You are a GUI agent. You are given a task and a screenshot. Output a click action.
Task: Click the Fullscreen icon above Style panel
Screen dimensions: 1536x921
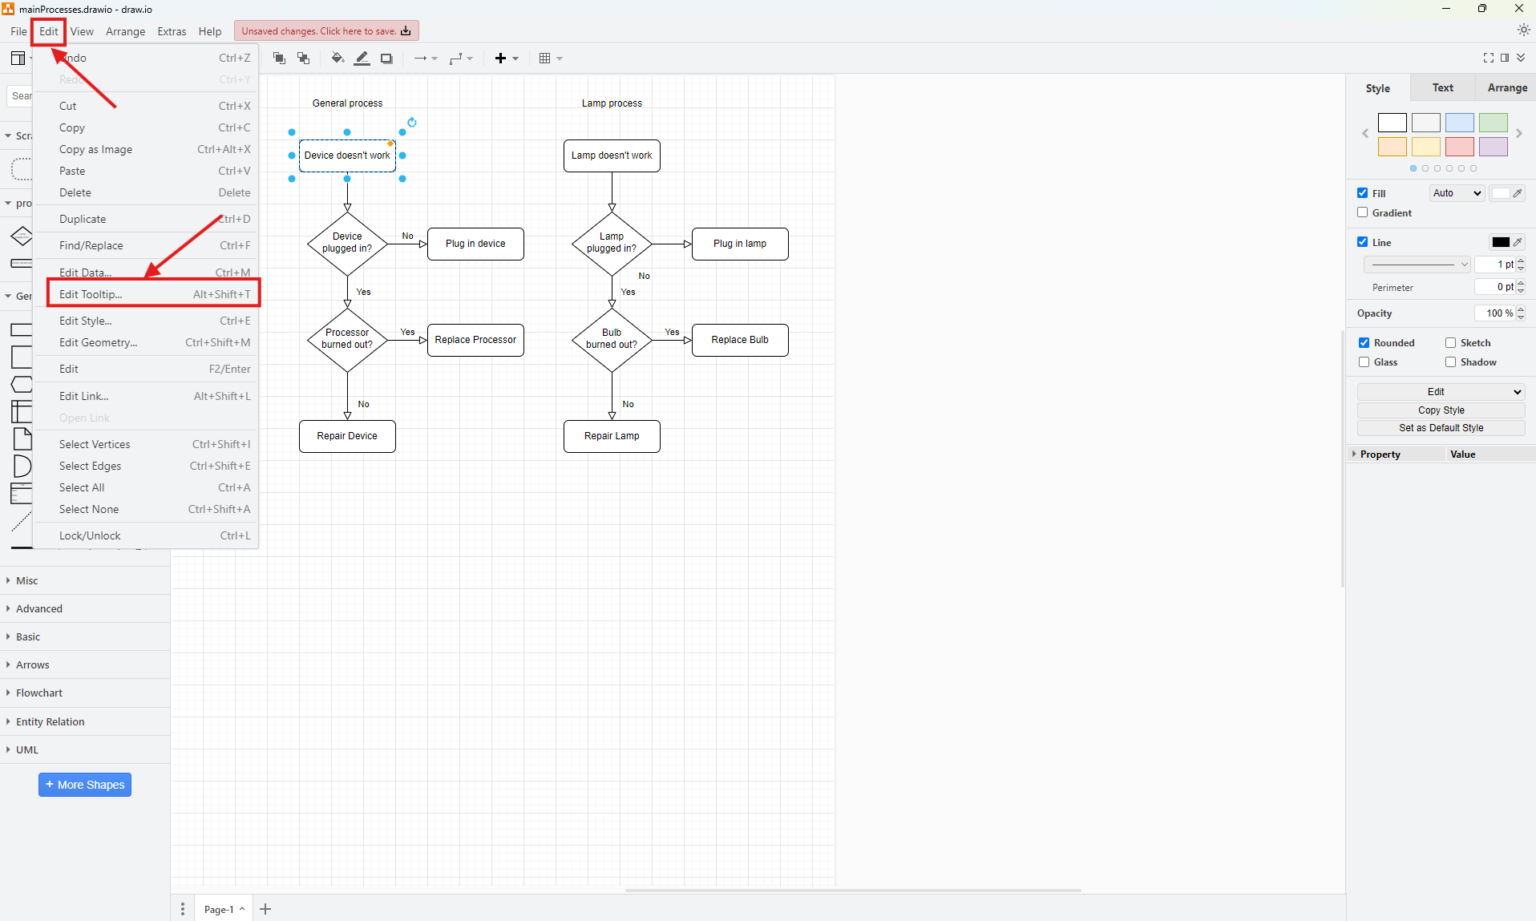pos(1487,58)
